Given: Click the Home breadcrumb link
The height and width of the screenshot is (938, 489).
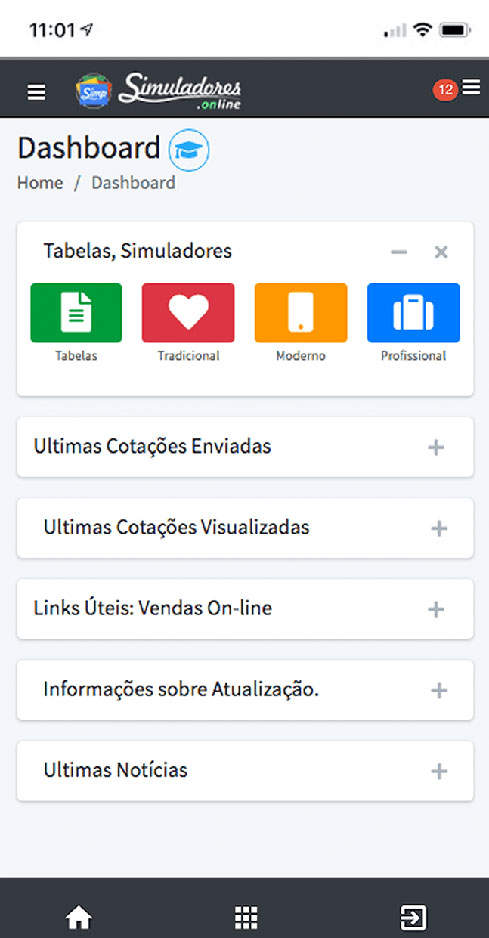Looking at the screenshot, I should click(40, 182).
